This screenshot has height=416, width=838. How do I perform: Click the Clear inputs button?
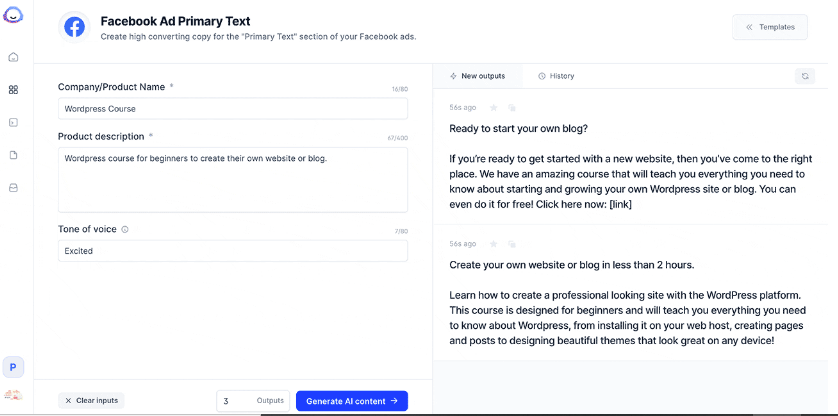[x=91, y=400]
